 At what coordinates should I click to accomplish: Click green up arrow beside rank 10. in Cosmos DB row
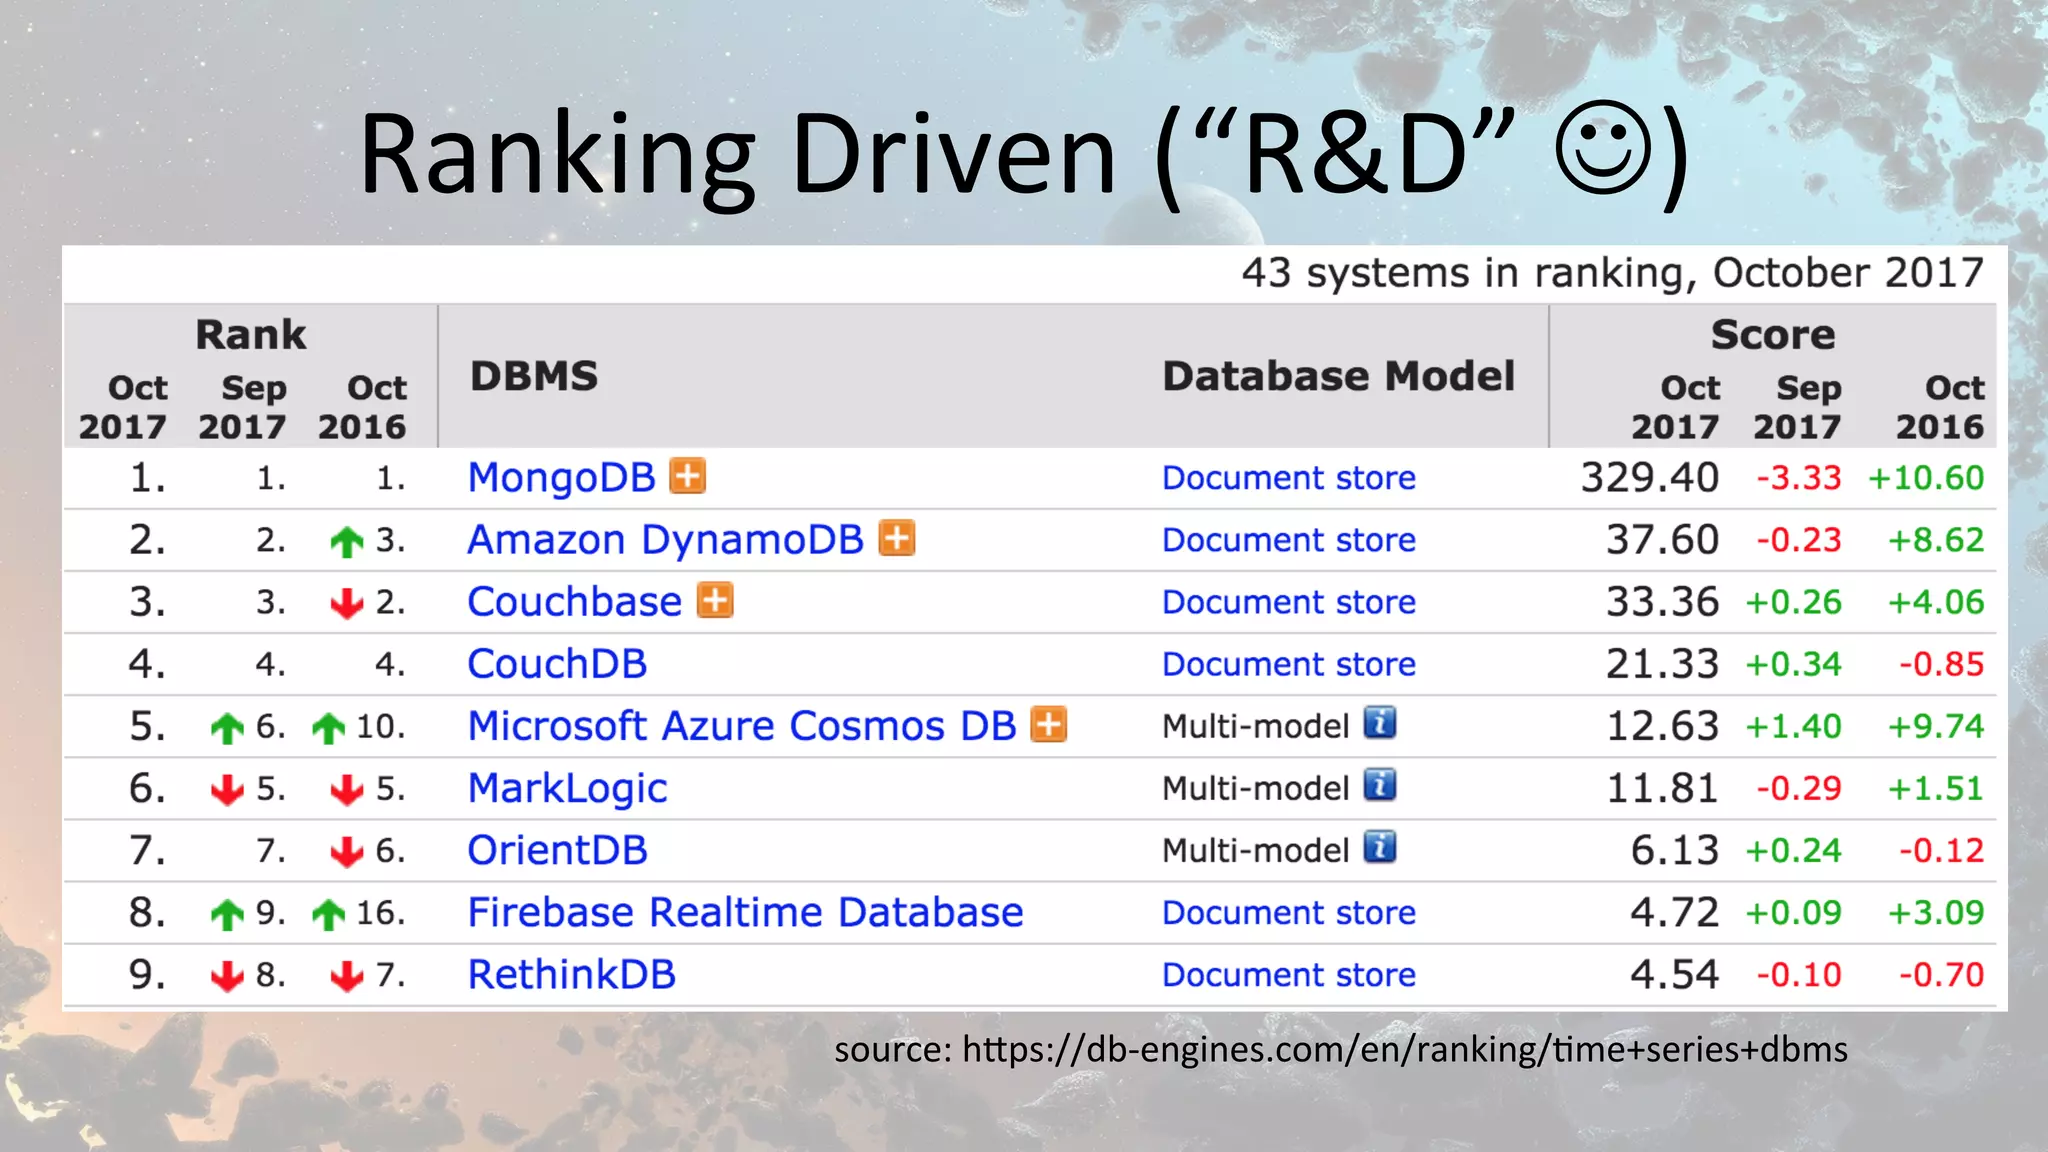pyautogui.click(x=328, y=728)
